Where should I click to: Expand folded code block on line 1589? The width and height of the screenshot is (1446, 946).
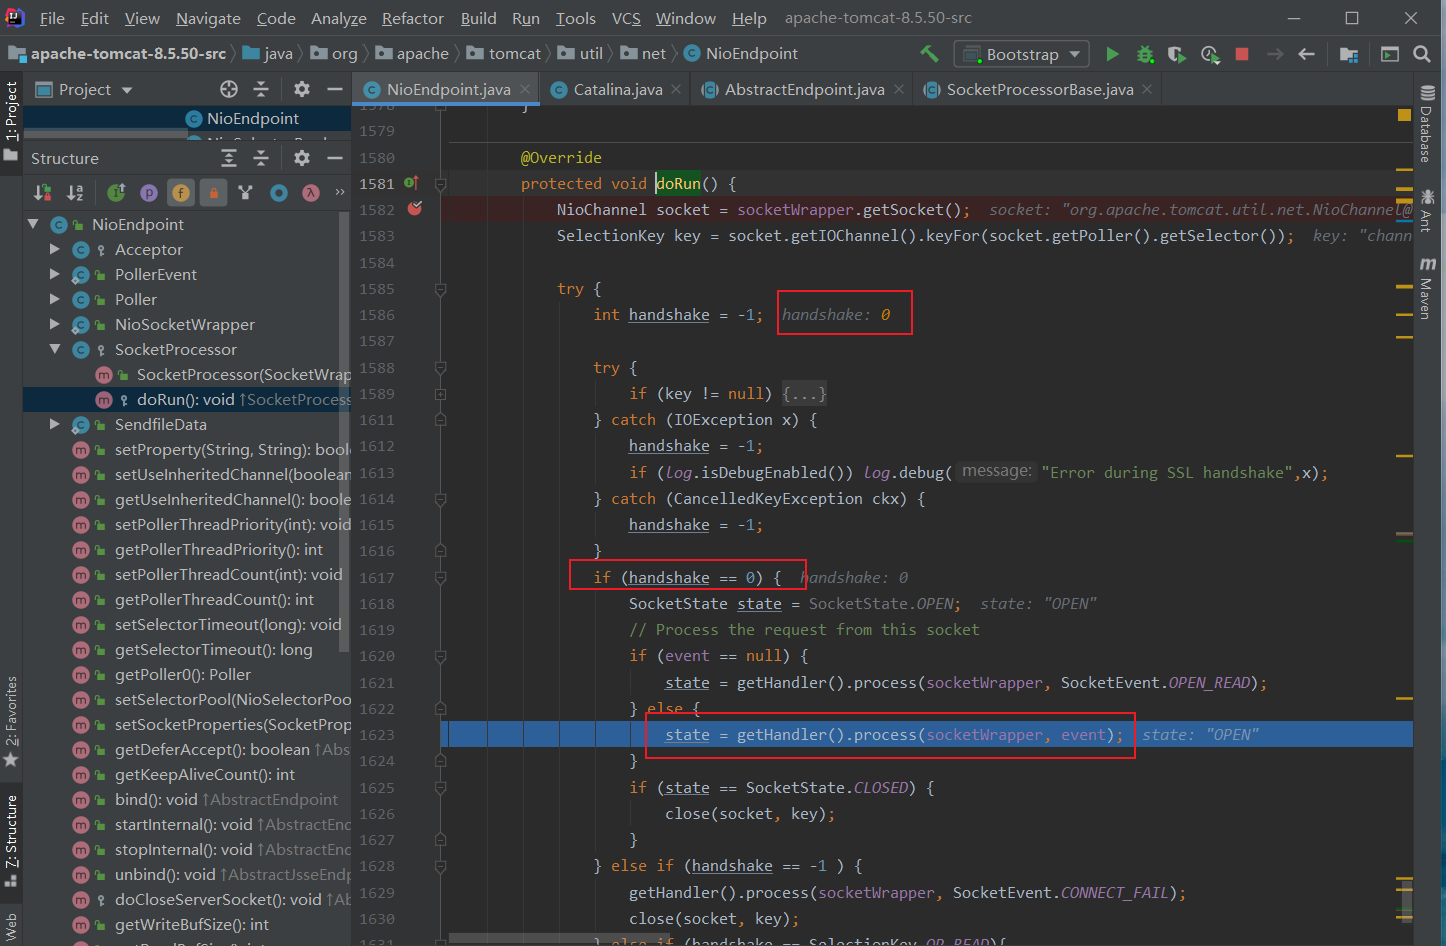(x=440, y=394)
